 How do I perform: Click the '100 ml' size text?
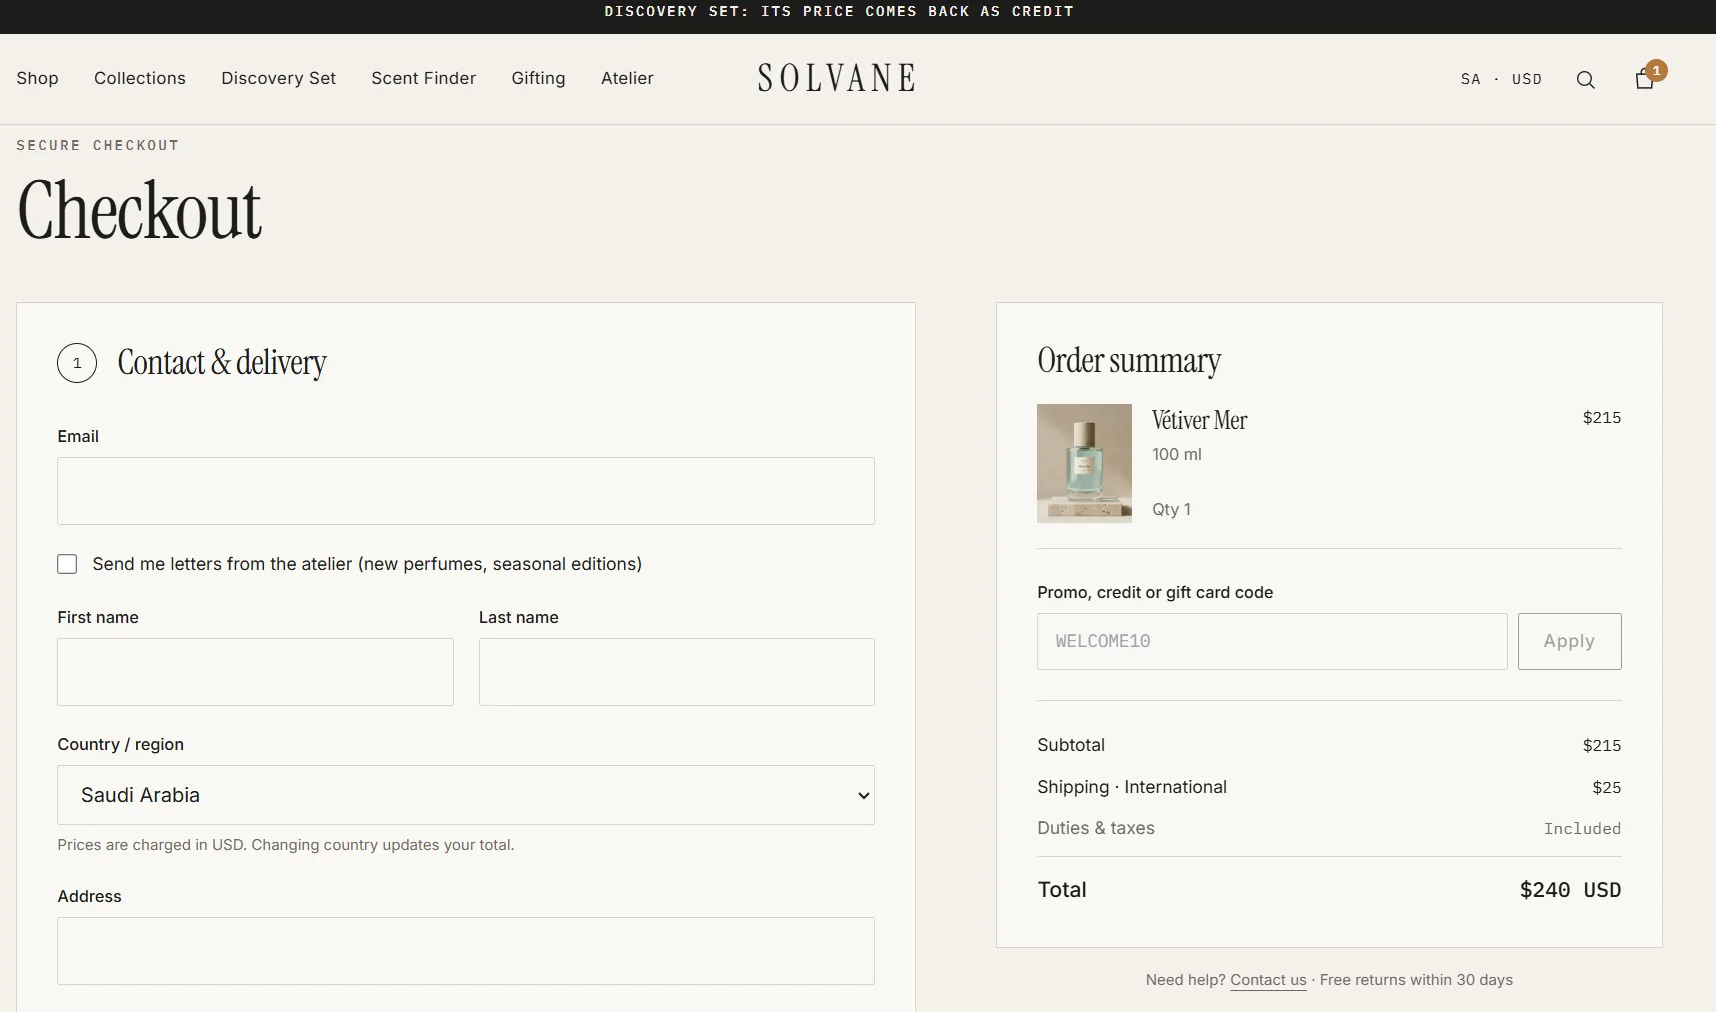coord(1177,454)
